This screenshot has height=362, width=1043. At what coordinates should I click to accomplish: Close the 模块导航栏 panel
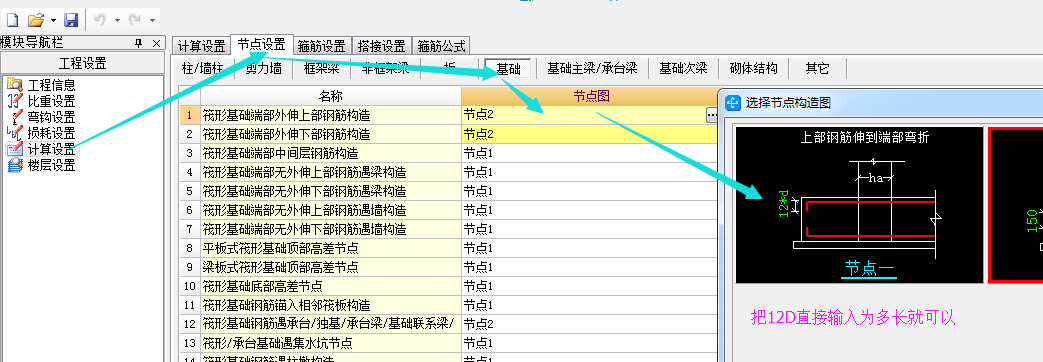pyautogui.click(x=156, y=43)
